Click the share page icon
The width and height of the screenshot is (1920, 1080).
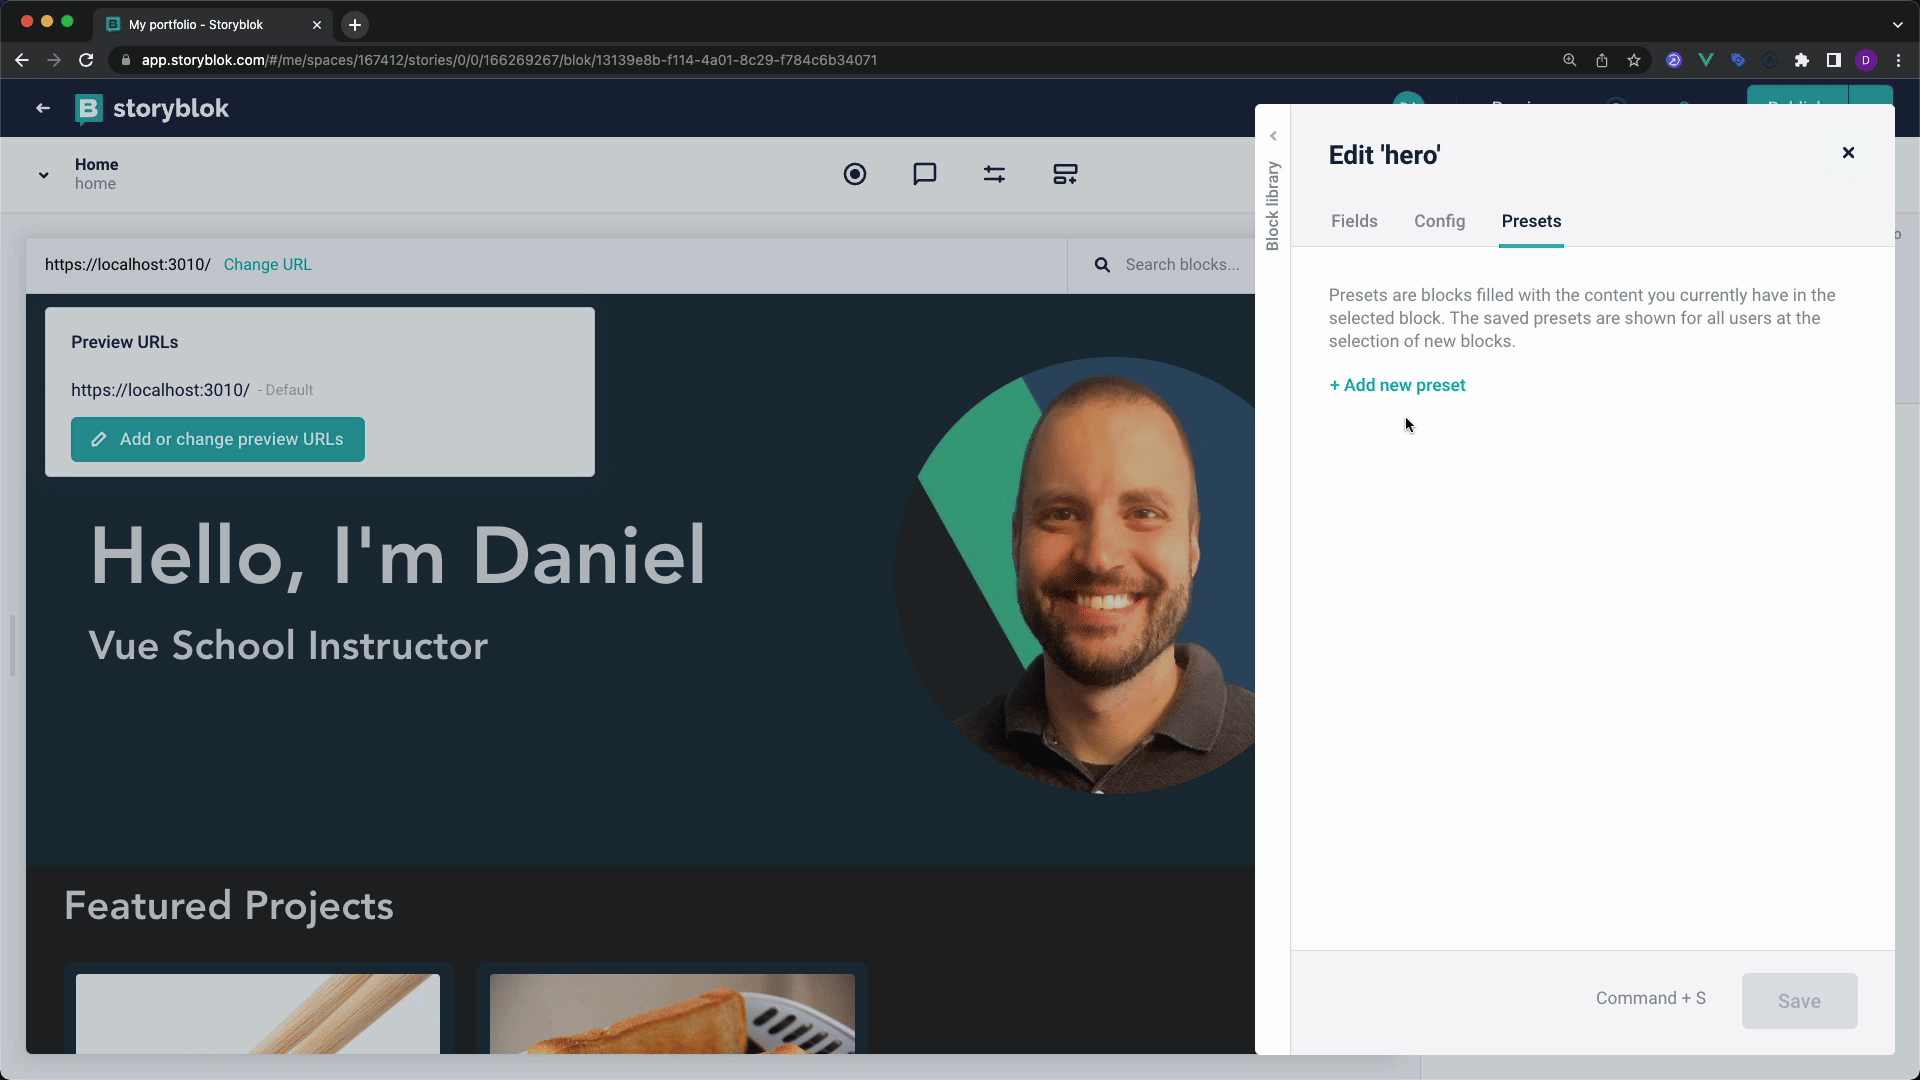pyautogui.click(x=1602, y=60)
